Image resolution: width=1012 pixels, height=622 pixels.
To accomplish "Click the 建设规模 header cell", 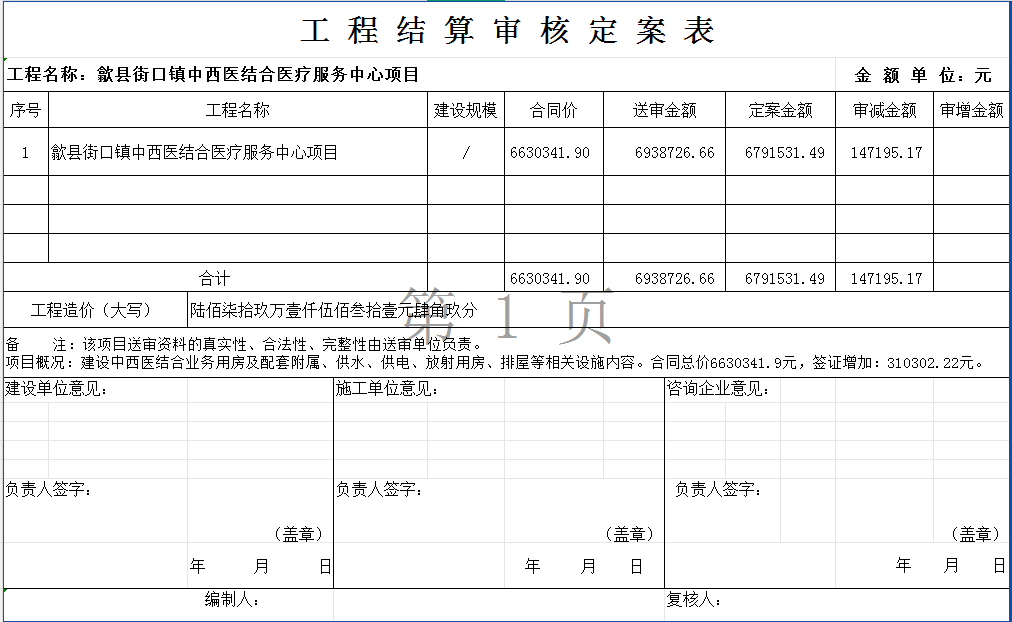I will click(x=465, y=111).
